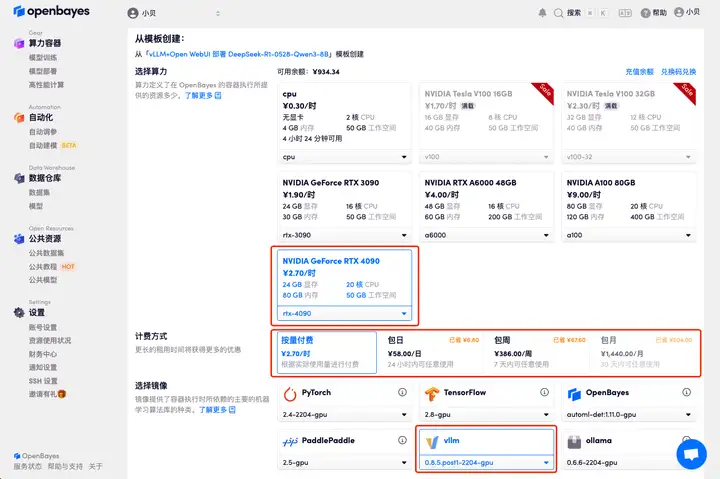The width and height of the screenshot is (720, 479).
Task: Select the cpu compute card
Action: click(344, 124)
